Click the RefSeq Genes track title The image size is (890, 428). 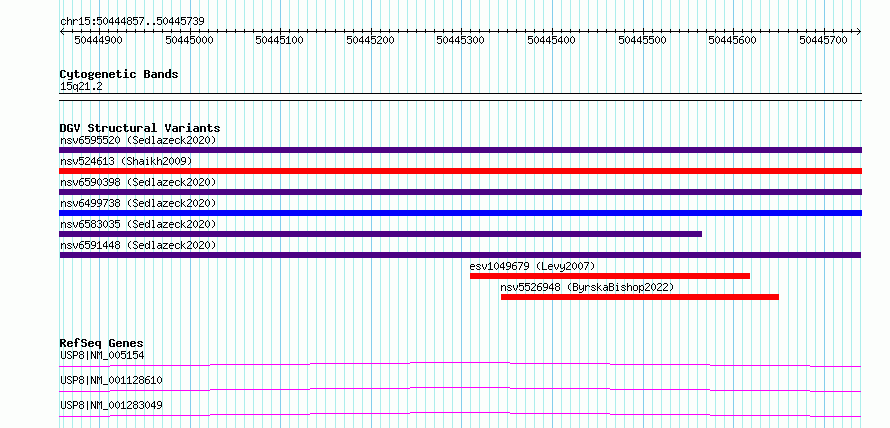(x=102, y=343)
